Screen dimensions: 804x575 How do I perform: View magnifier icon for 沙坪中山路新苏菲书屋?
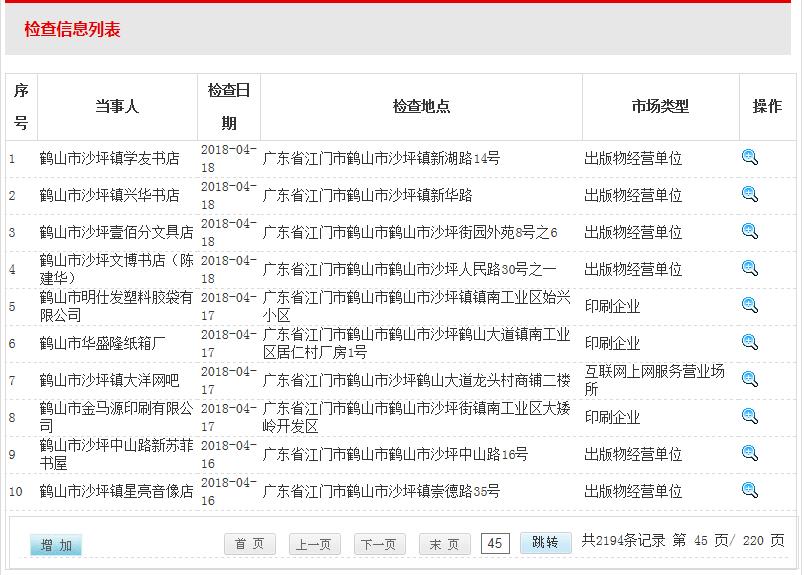[x=749, y=453]
